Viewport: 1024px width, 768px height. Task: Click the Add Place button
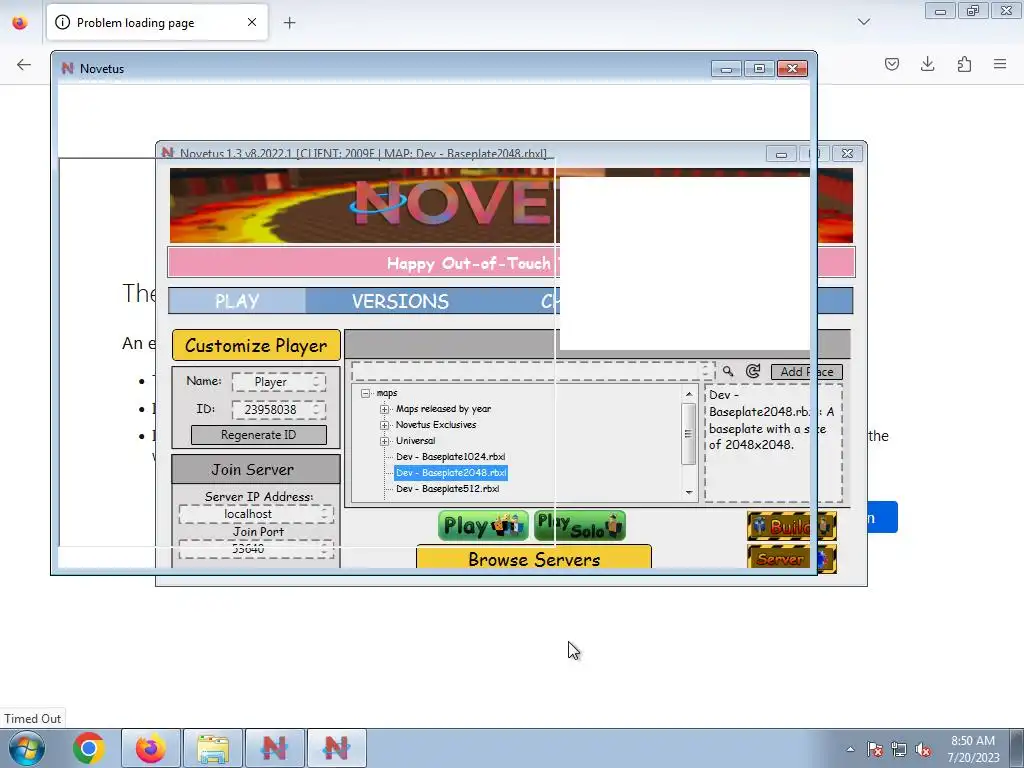(807, 372)
